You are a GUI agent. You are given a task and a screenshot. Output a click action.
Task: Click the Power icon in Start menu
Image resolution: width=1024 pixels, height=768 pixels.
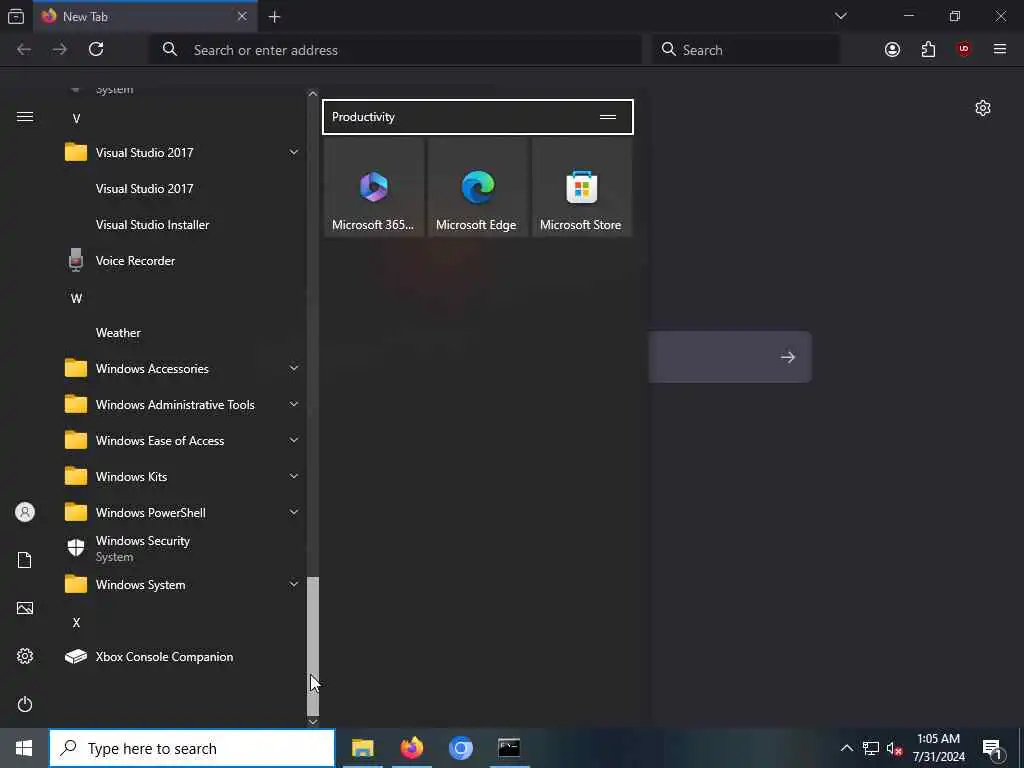tap(25, 704)
